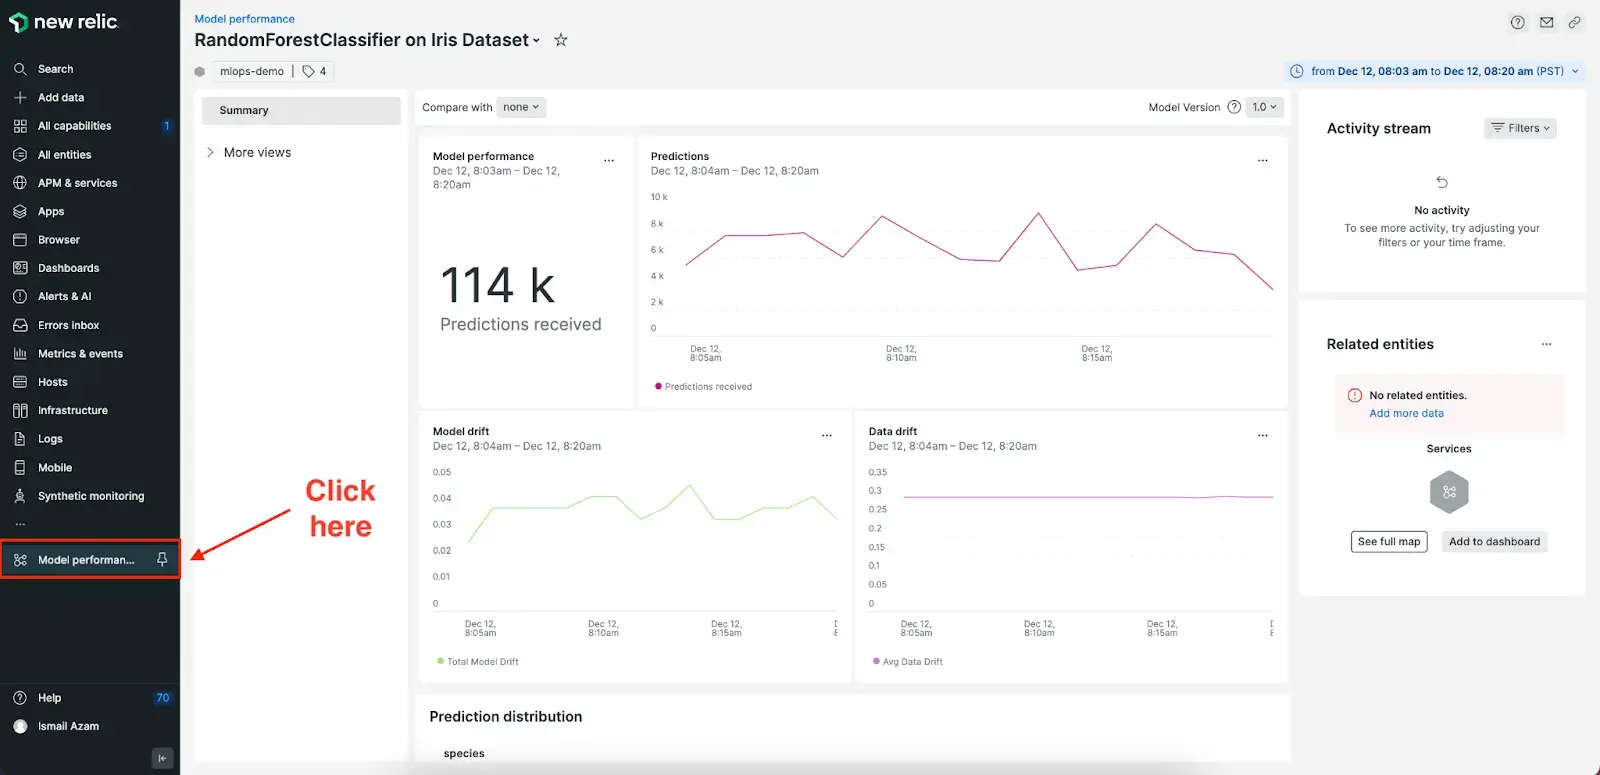Show more sidebar items ellipsis

click(x=20, y=524)
